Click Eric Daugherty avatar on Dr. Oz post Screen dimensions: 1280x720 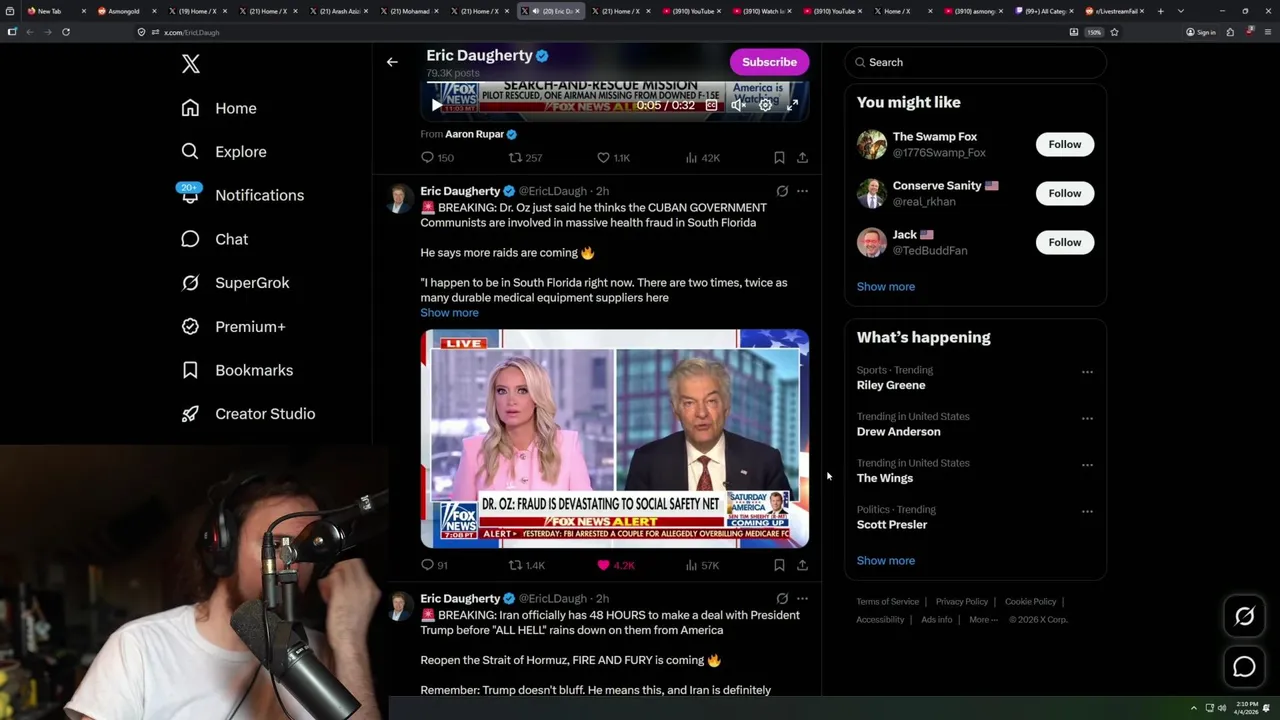pyautogui.click(x=400, y=199)
